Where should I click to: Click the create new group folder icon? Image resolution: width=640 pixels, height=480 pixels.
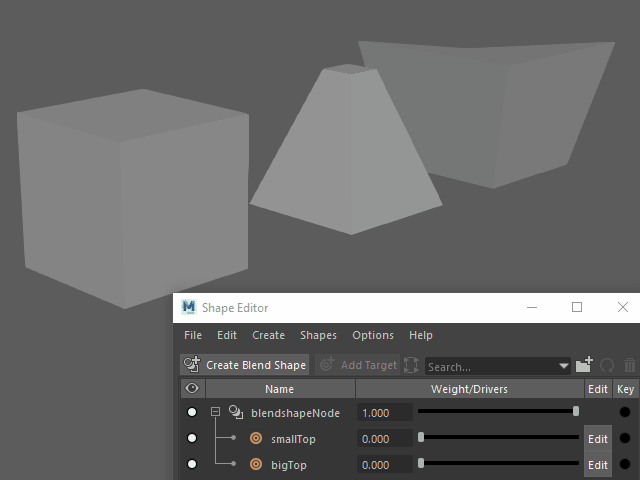[x=584, y=364]
